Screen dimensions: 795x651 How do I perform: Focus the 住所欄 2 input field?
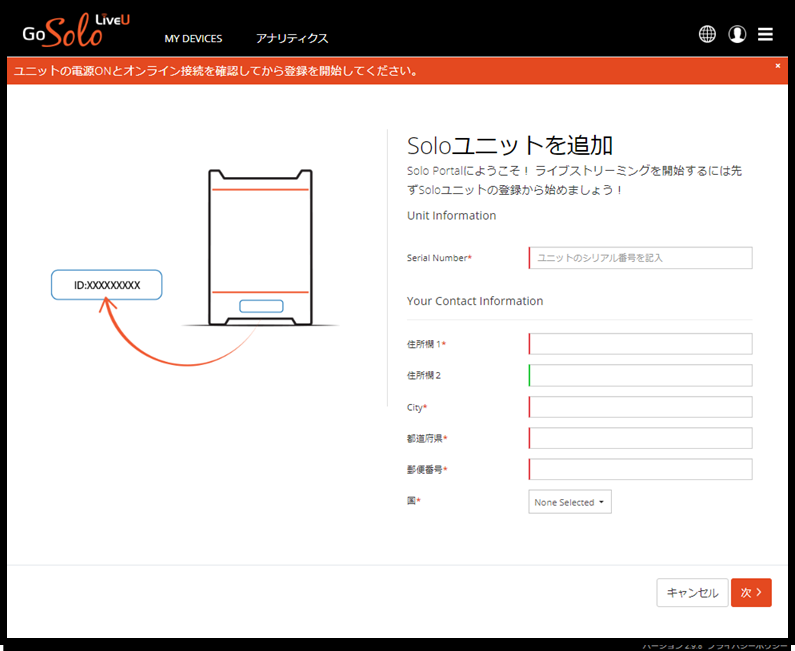(640, 375)
